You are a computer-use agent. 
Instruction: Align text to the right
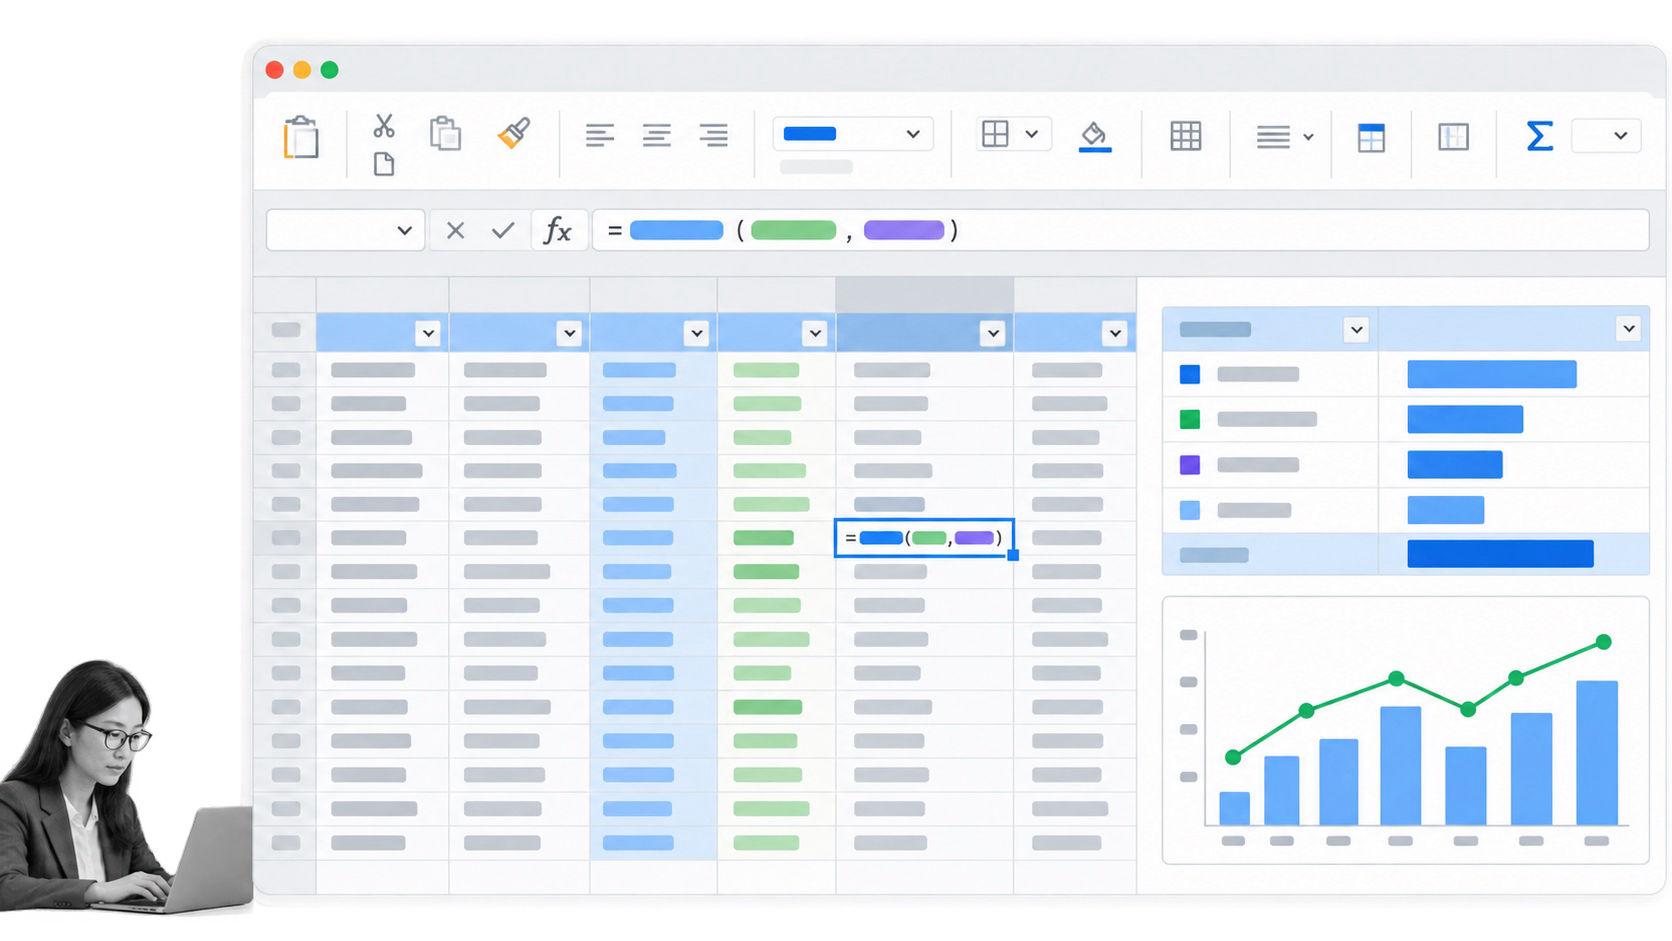click(x=714, y=135)
